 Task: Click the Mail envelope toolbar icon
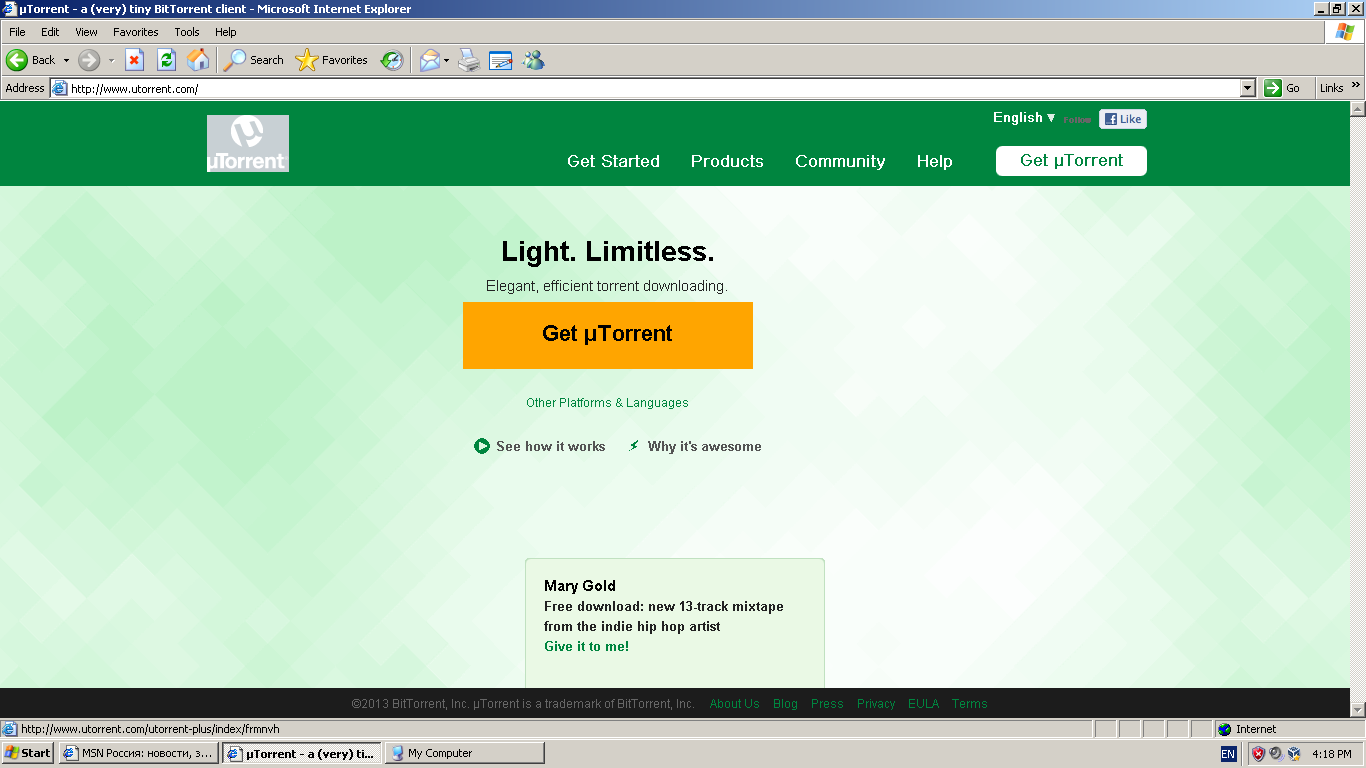(x=429, y=60)
